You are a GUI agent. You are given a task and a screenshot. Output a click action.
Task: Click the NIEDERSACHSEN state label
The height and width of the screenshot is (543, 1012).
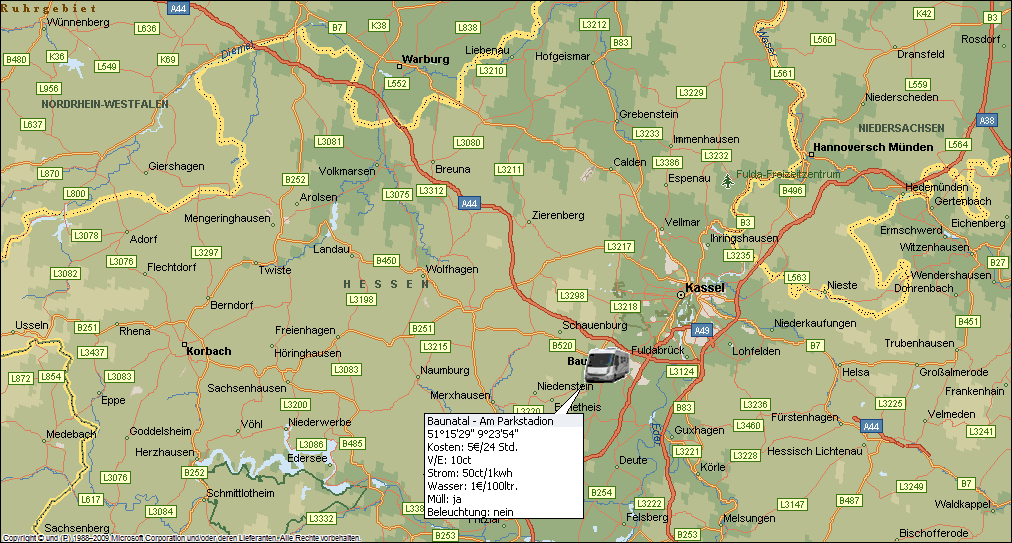(x=902, y=128)
